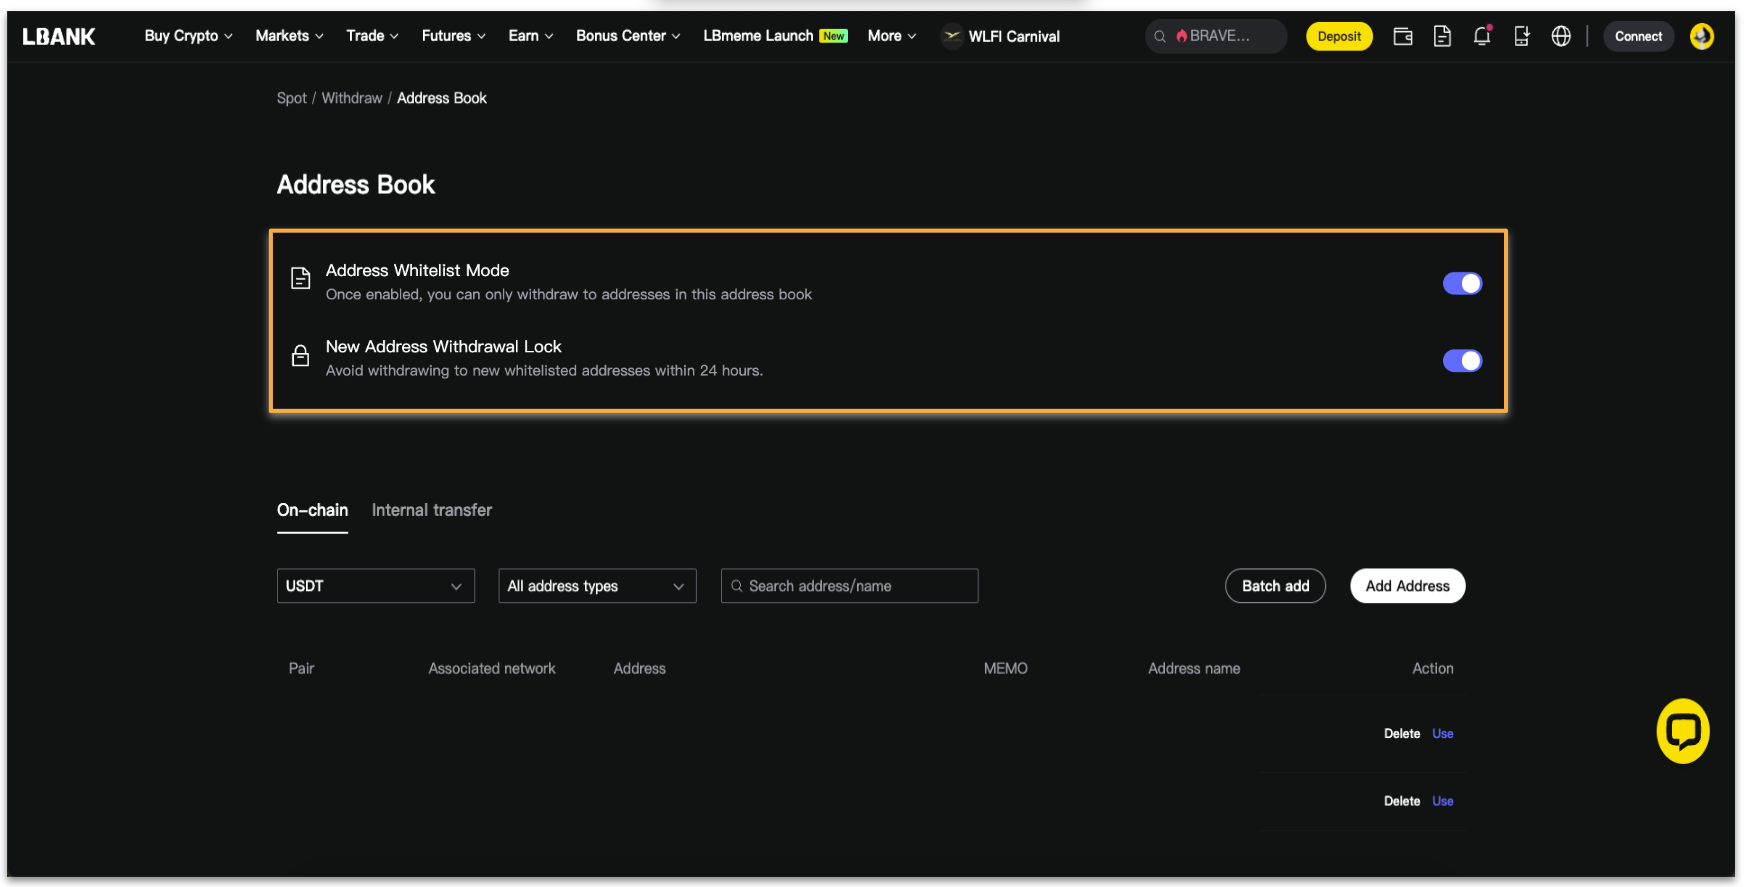Open the orders document icon in header
The width and height of the screenshot is (1744, 887).
pos(1442,36)
